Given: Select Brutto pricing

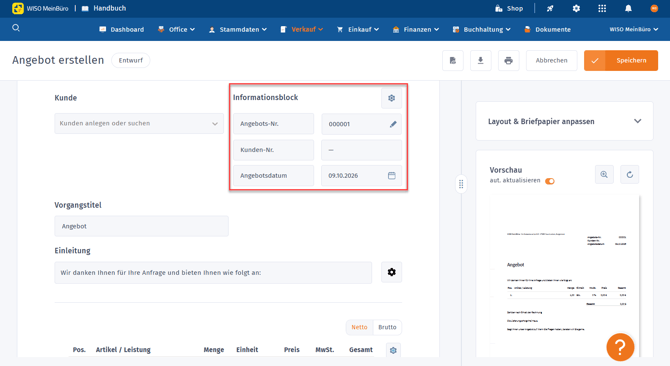Looking at the screenshot, I should pyautogui.click(x=387, y=327).
